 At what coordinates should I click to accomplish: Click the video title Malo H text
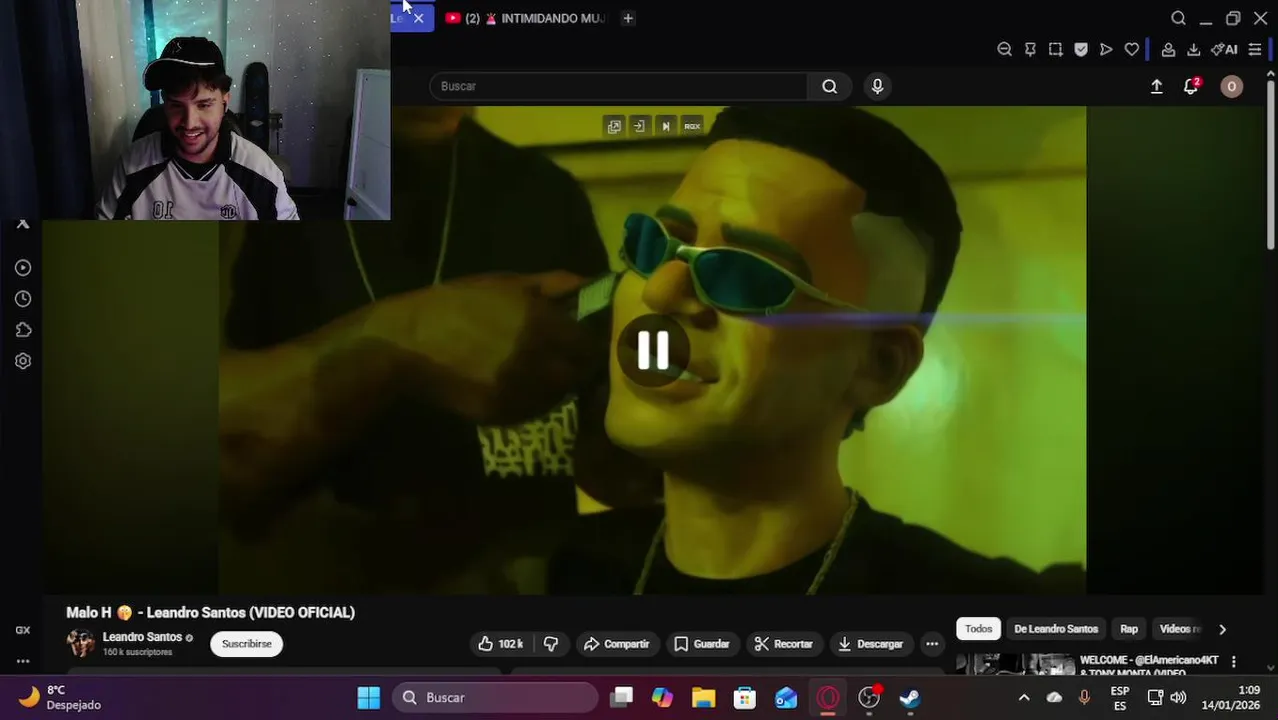coord(210,612)
